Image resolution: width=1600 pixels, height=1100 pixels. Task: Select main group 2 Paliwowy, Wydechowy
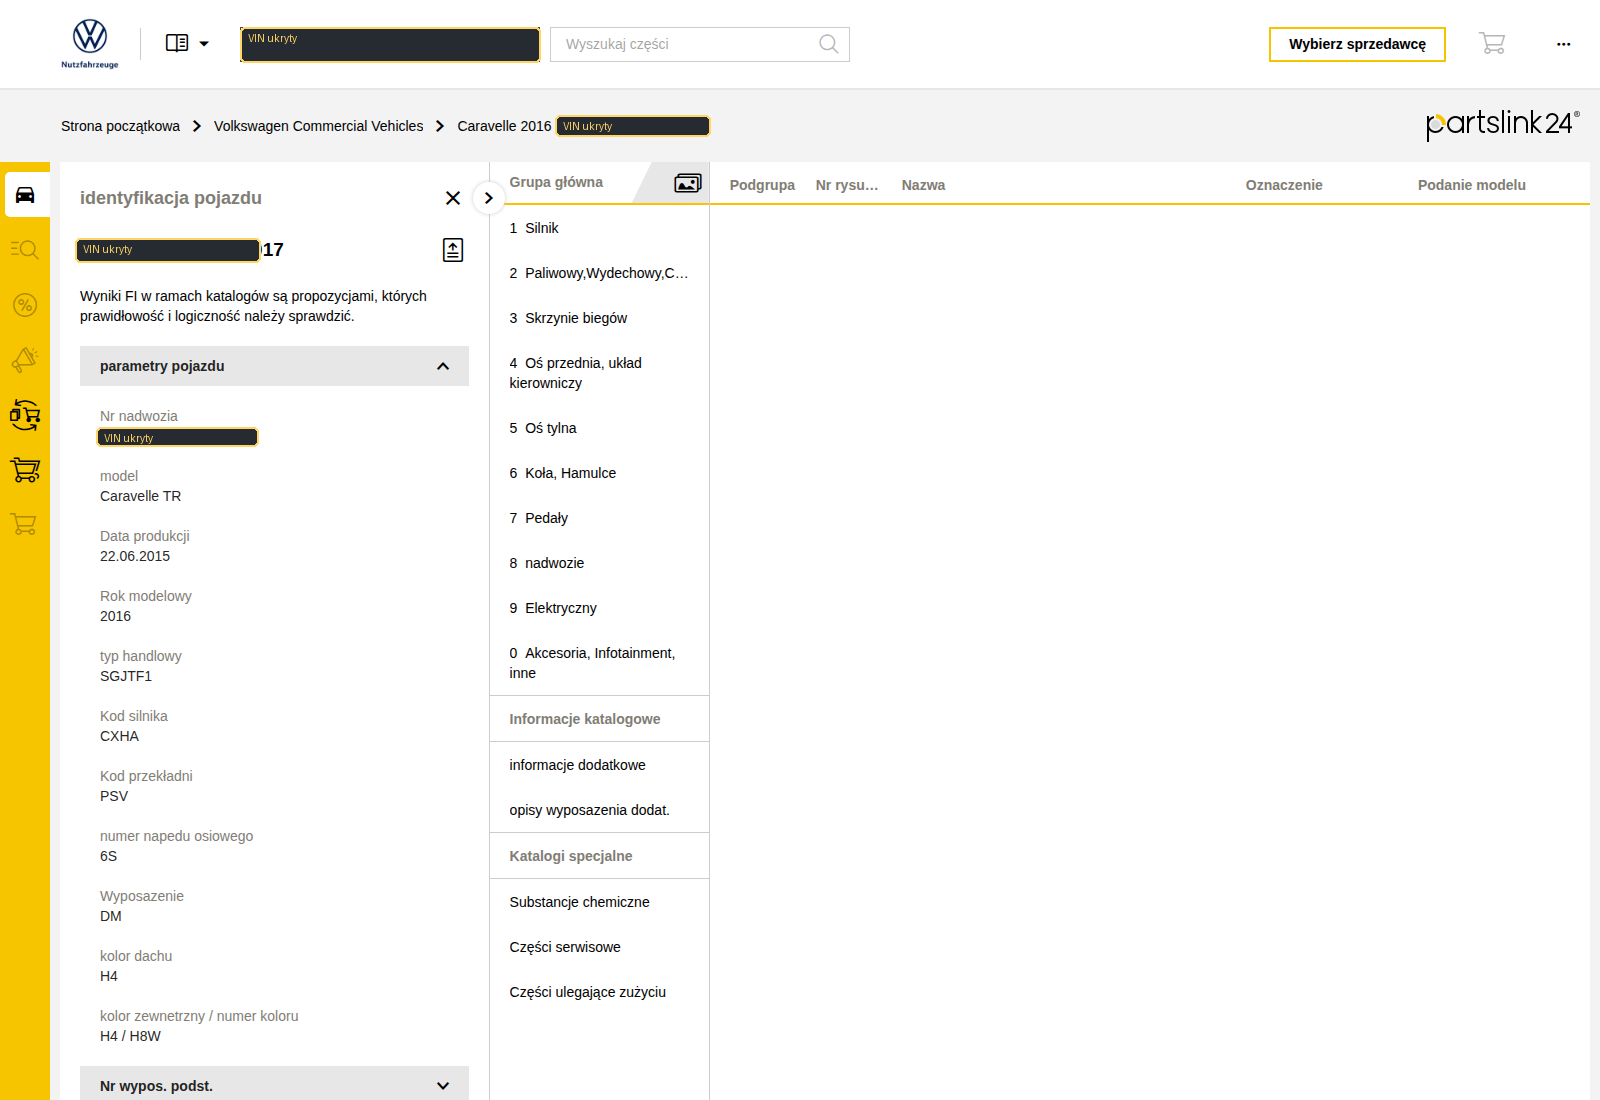tap(599, 273)
